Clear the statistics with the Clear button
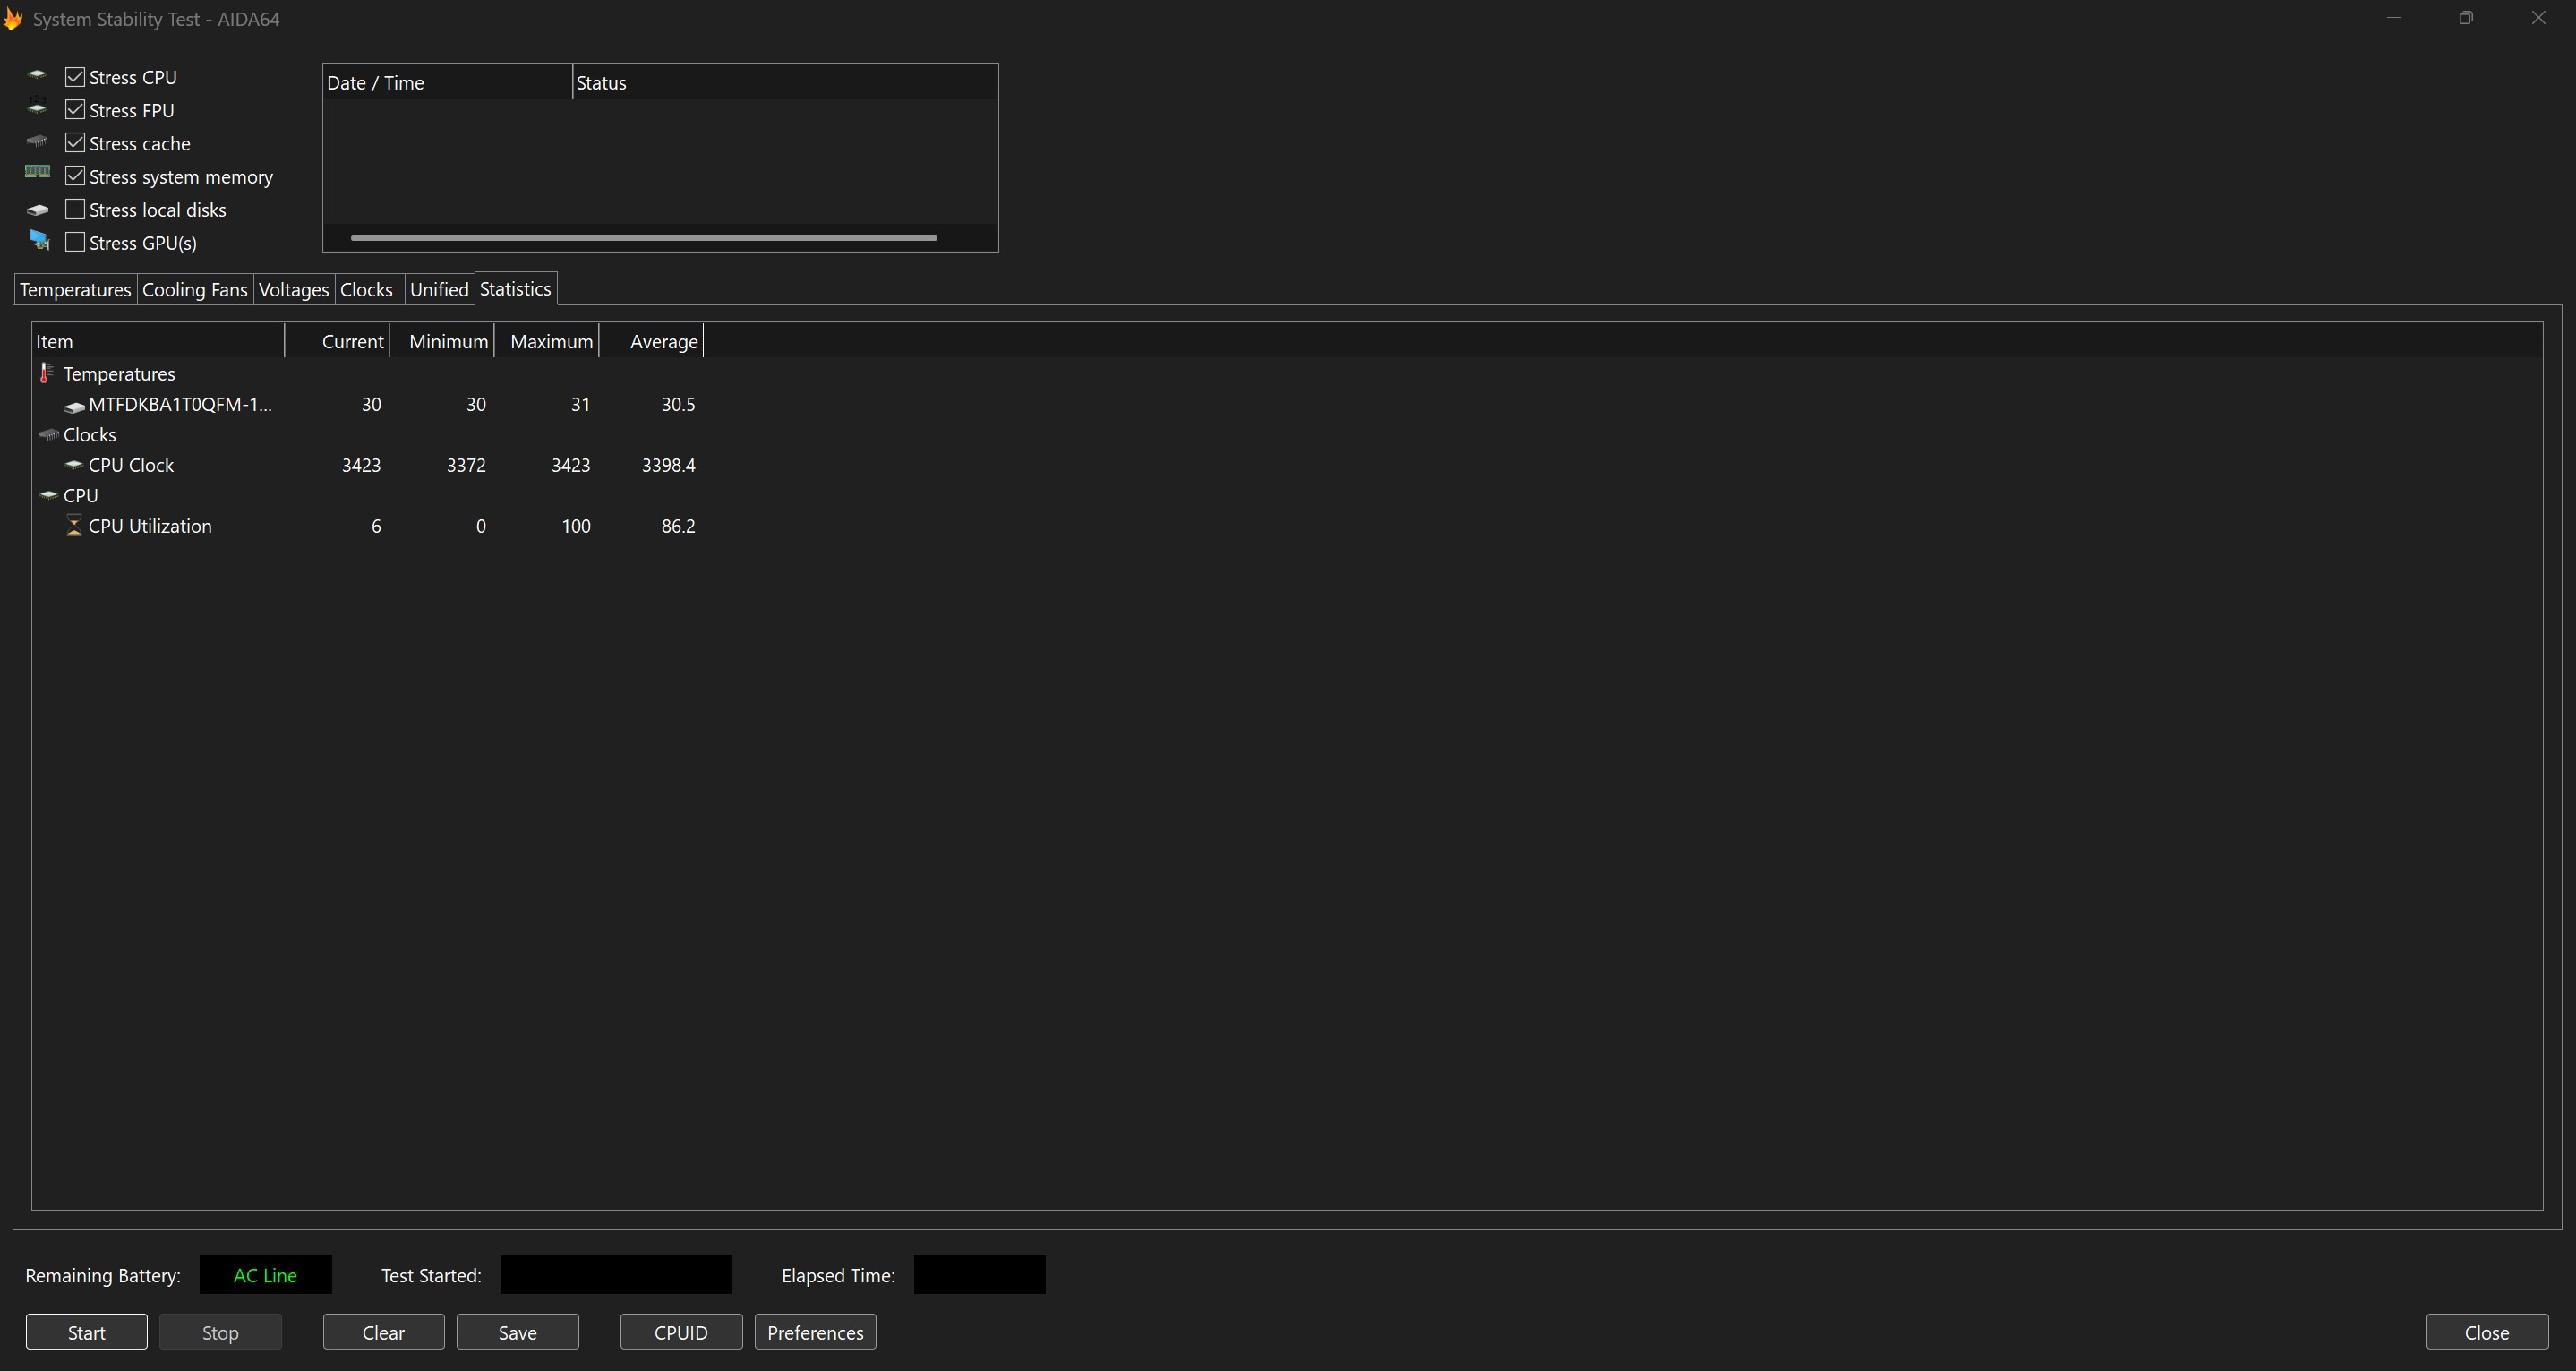Viewport: 2576px width, 1371px height. [384, 1332]
